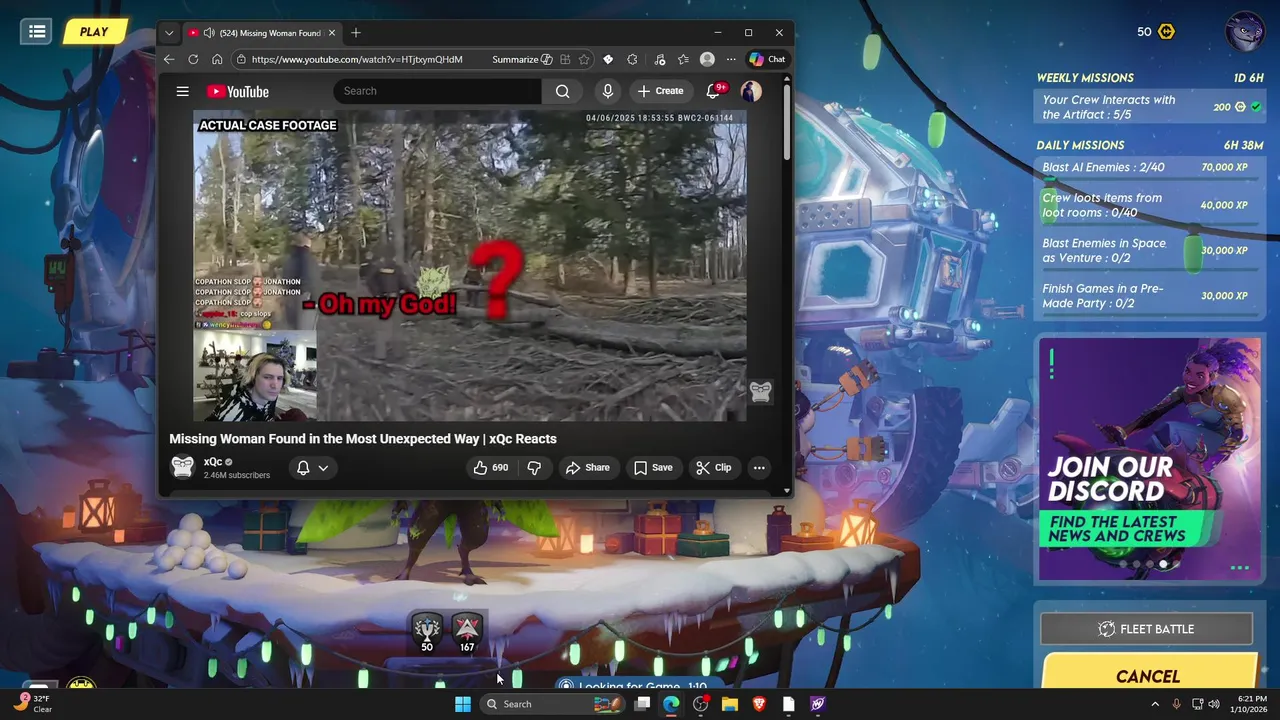Go back using the browser back arrow

169,59
